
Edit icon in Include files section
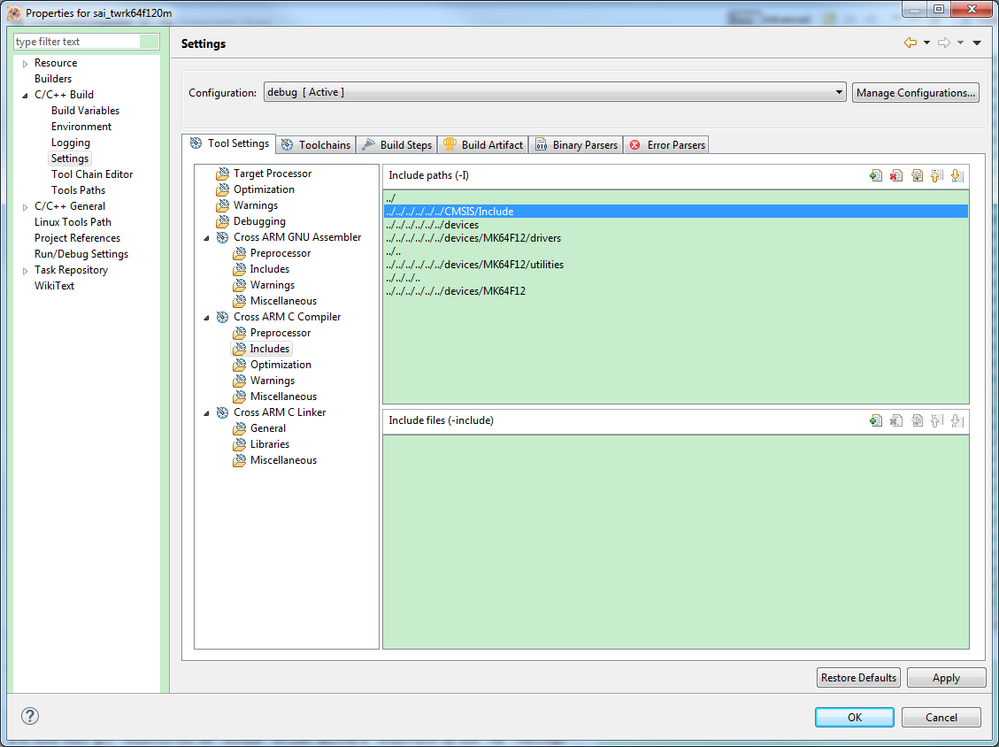coord(917,421)
